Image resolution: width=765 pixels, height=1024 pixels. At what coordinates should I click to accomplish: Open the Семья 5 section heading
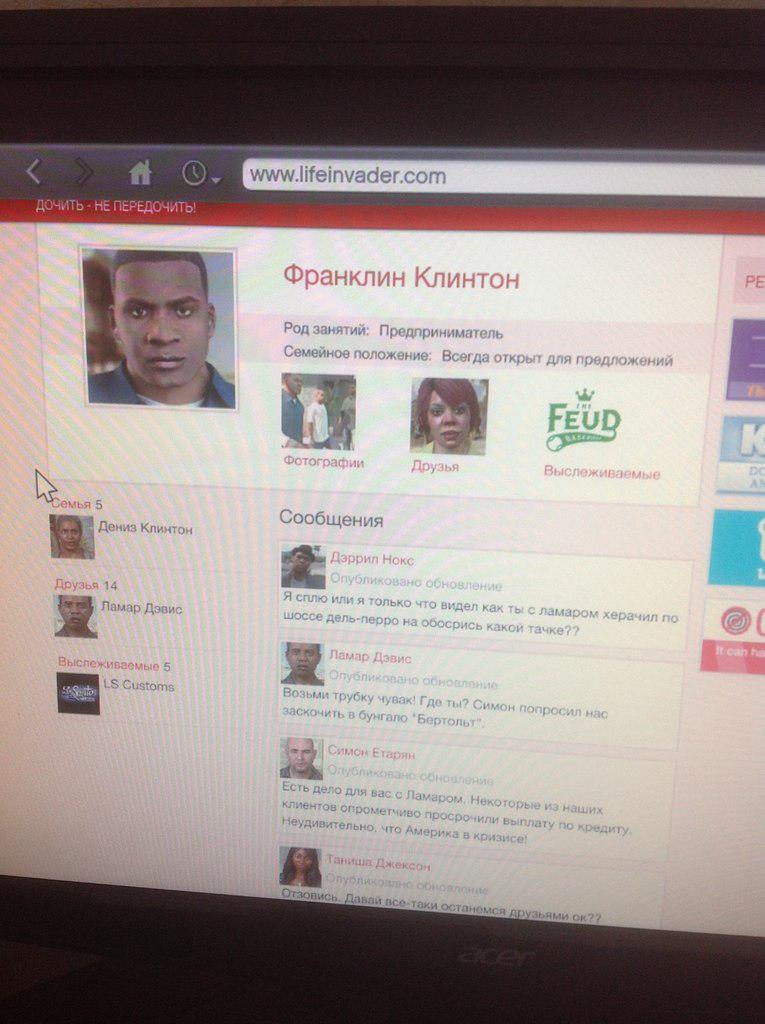pyautogui.click(x=76, y=504)
